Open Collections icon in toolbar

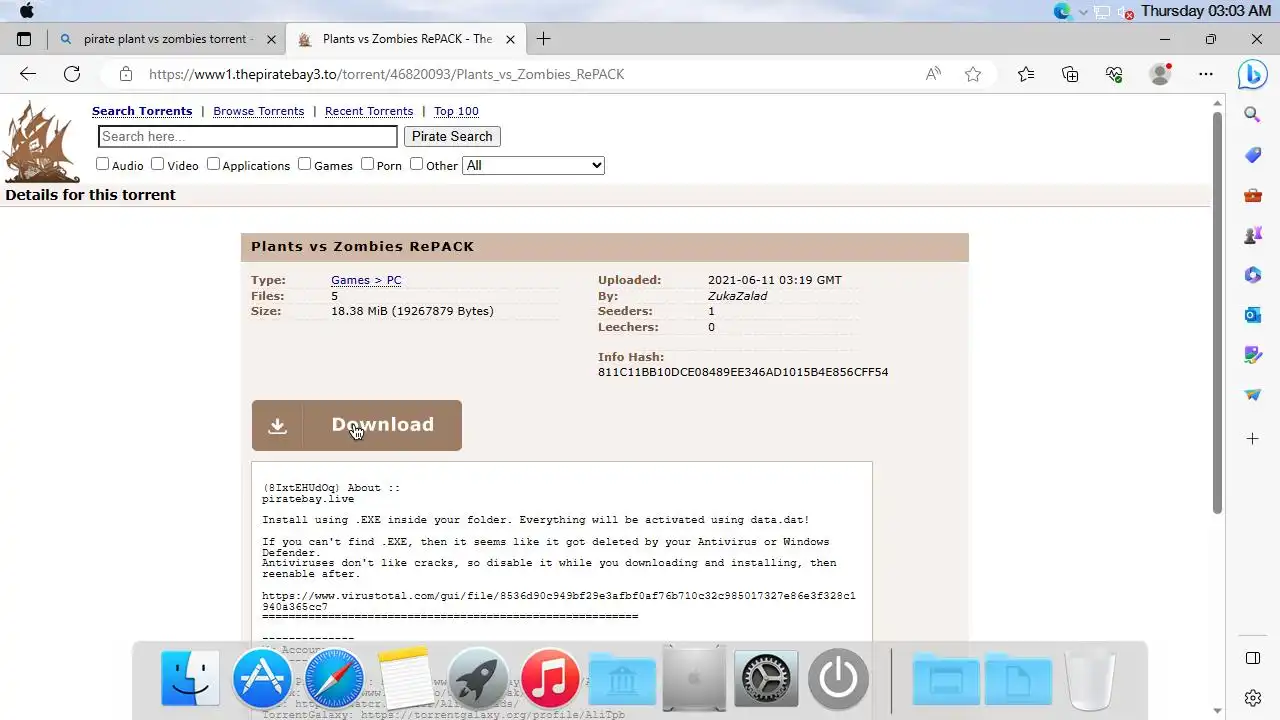click(x=1070, y=74)
